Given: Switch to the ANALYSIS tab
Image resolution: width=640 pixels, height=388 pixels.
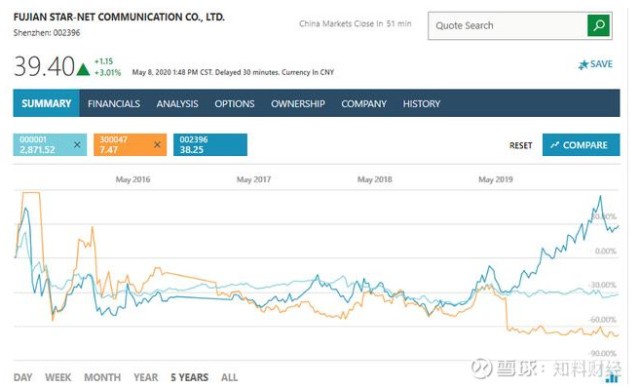Looking at the screenshot, I should 177,104.
